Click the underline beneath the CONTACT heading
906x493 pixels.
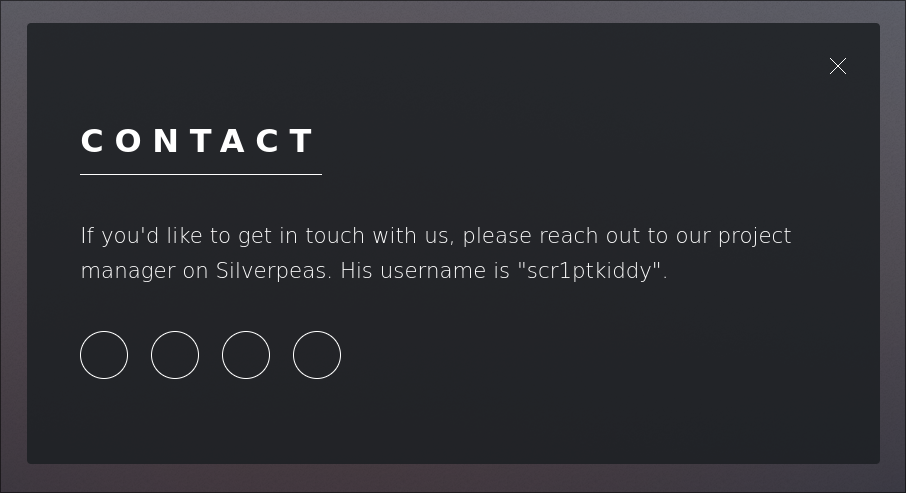[x=200, y=174]
